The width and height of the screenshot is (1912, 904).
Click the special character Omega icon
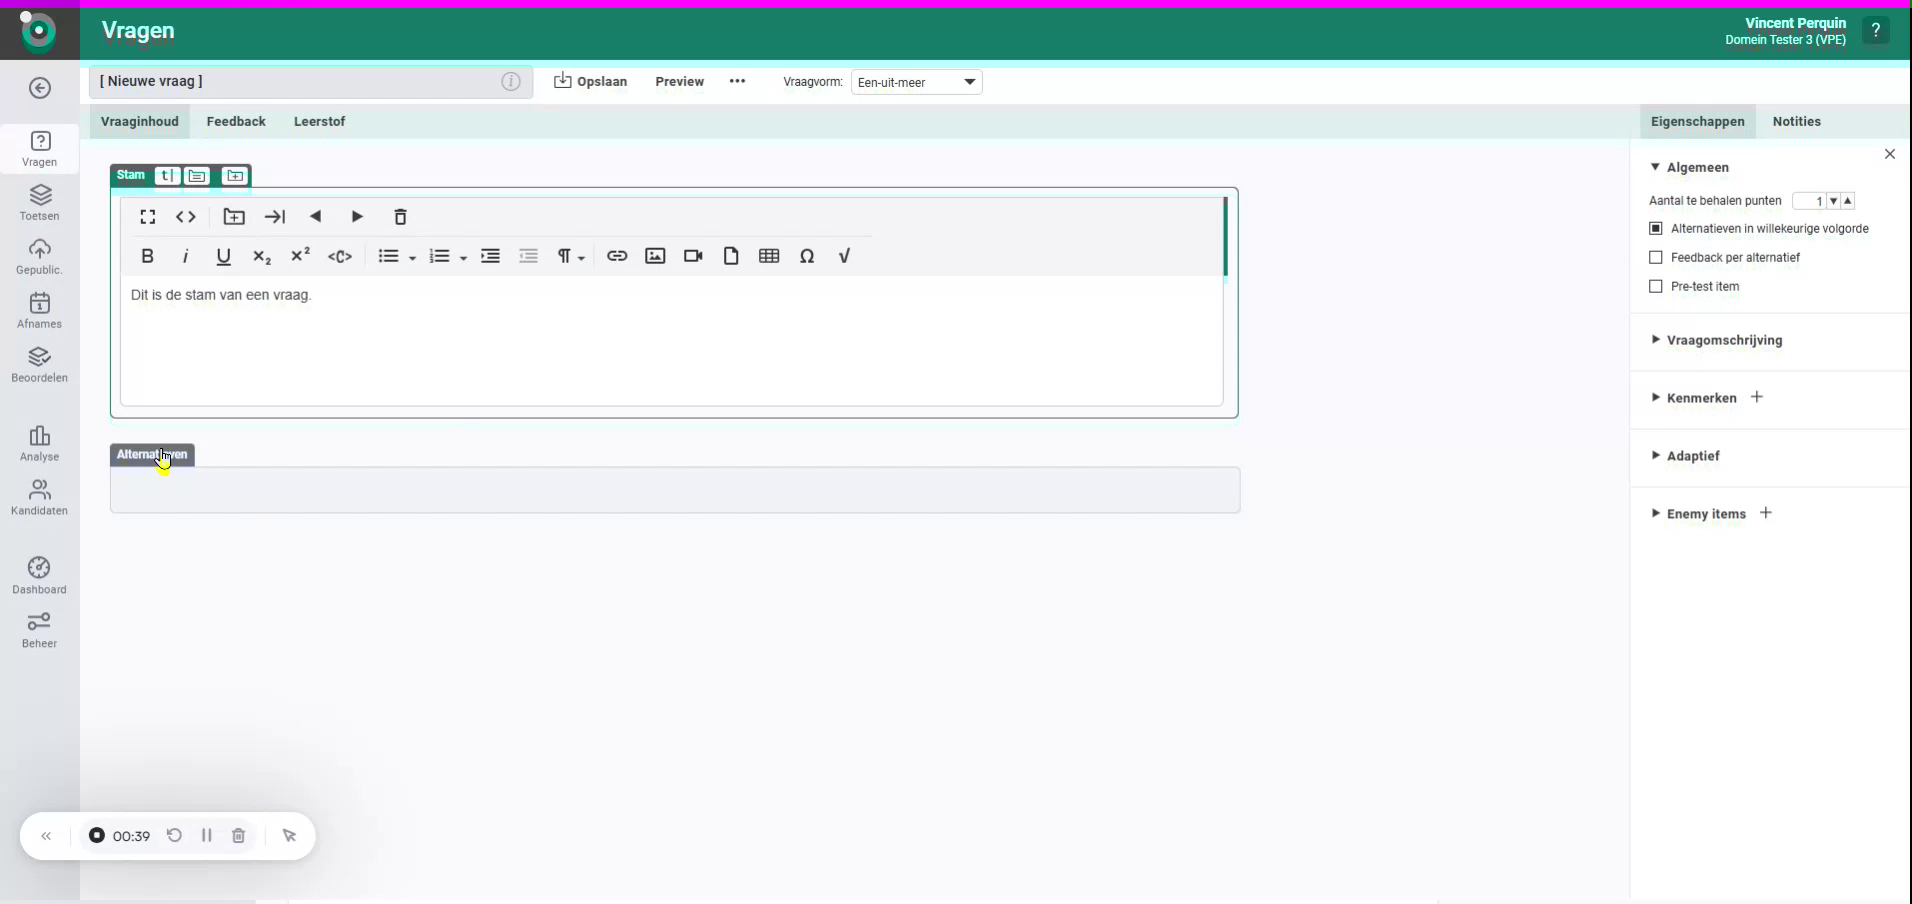pos(807,257)
